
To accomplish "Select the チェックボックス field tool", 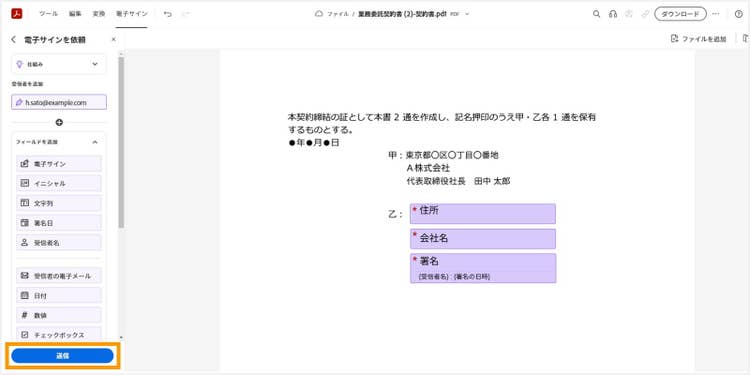I will pyautogui.click(x=59, y=335).
